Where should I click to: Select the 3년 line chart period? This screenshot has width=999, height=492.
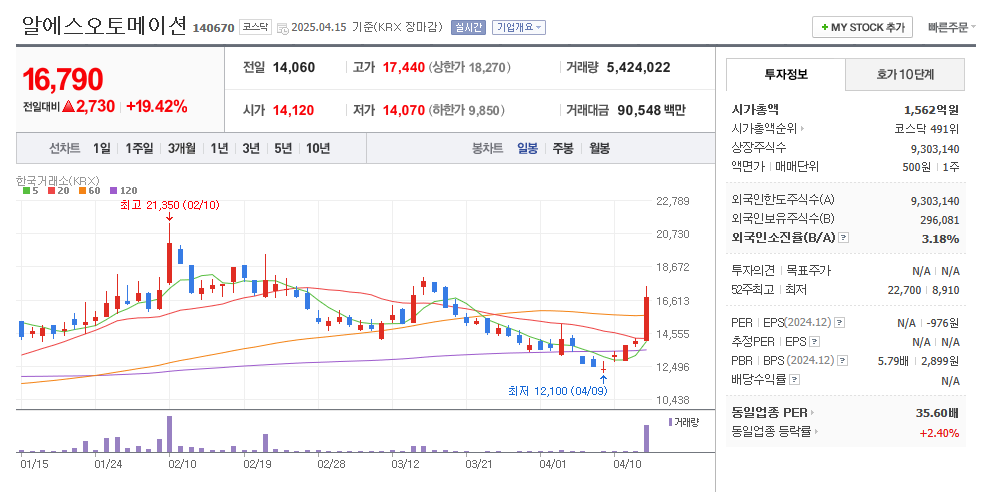click(x=251, y=148)
